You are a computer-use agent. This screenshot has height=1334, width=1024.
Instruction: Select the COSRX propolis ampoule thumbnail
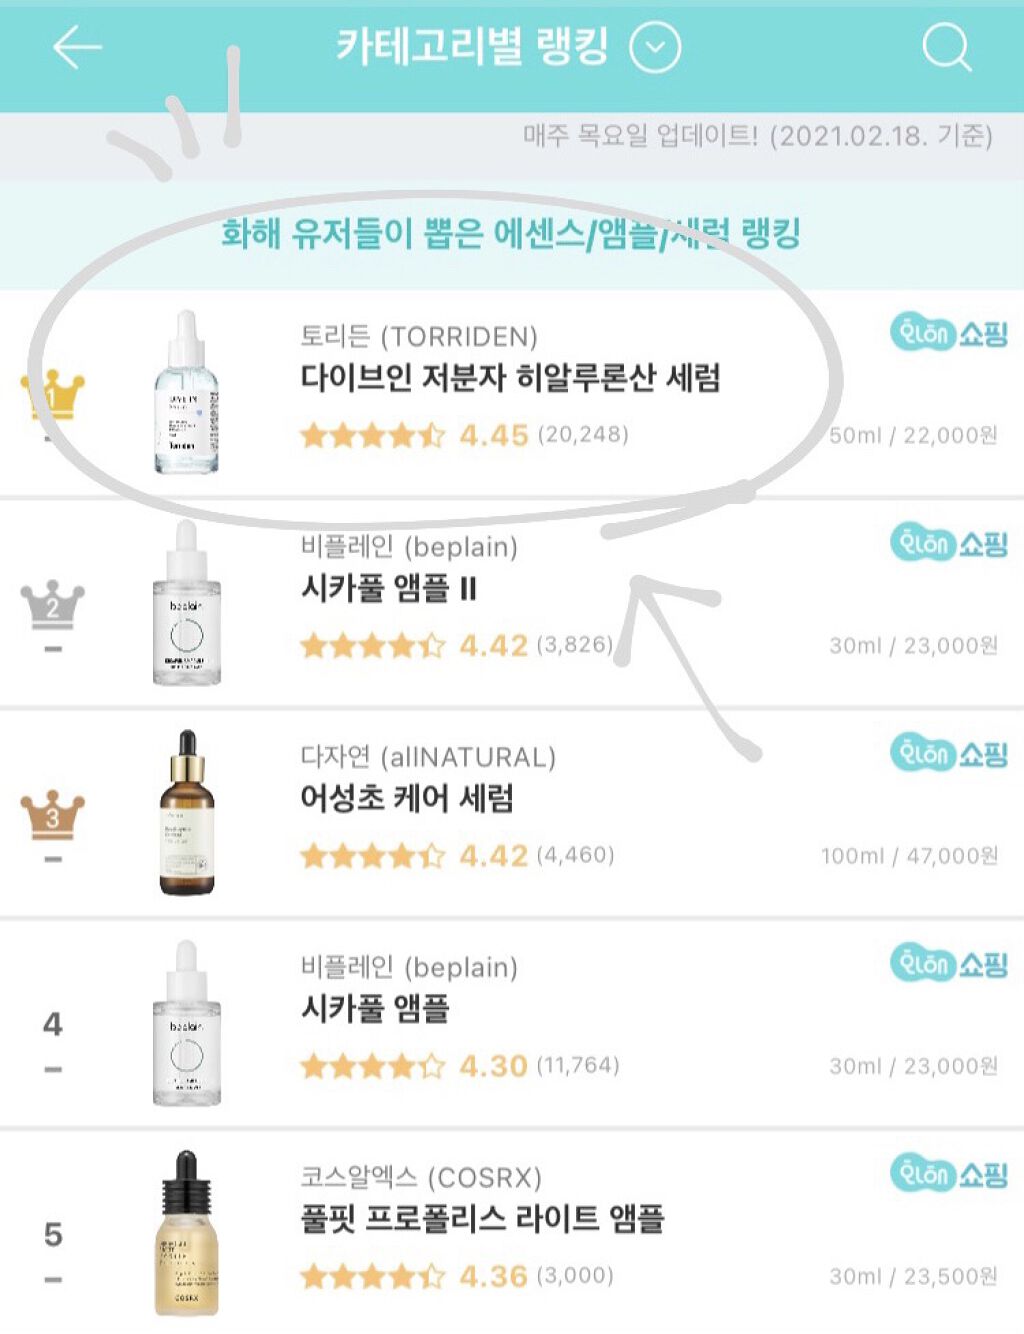pyautogui.click(x=186, y=1232)
